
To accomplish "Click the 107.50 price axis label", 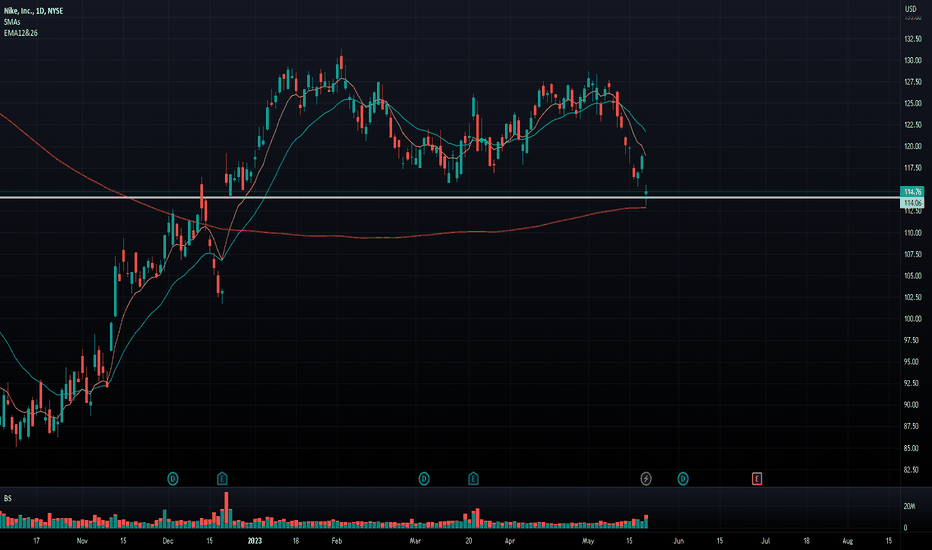I will [912, 254].
